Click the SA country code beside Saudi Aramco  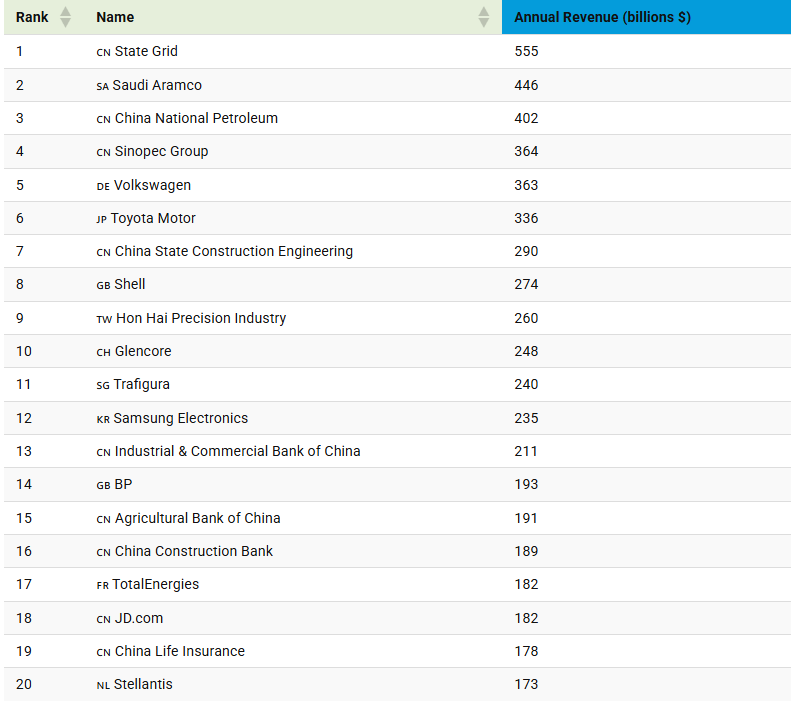(x=102, y=86)
